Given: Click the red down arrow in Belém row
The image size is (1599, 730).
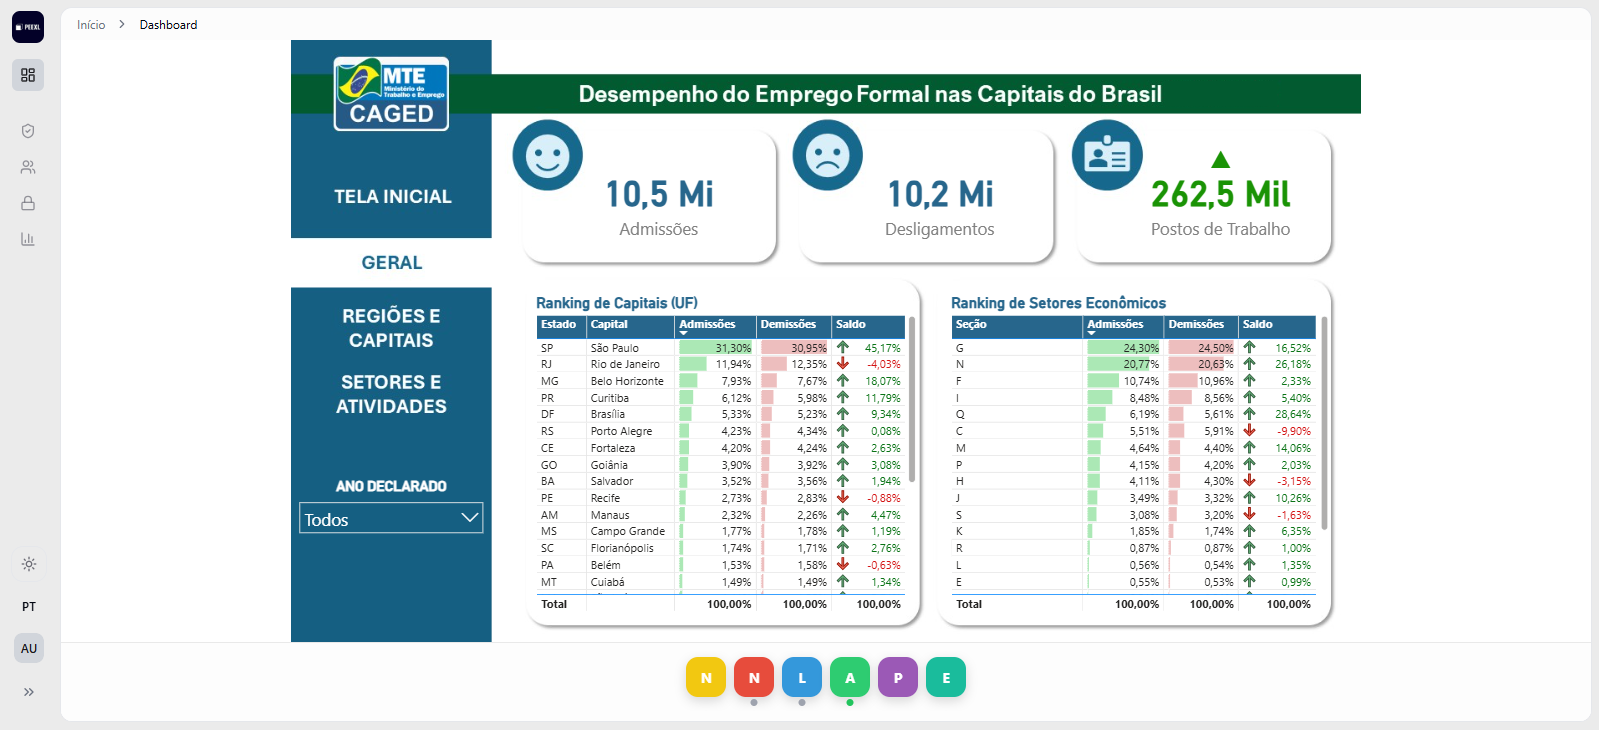Looking at the screenshot, I should click(x=843, y=565).
